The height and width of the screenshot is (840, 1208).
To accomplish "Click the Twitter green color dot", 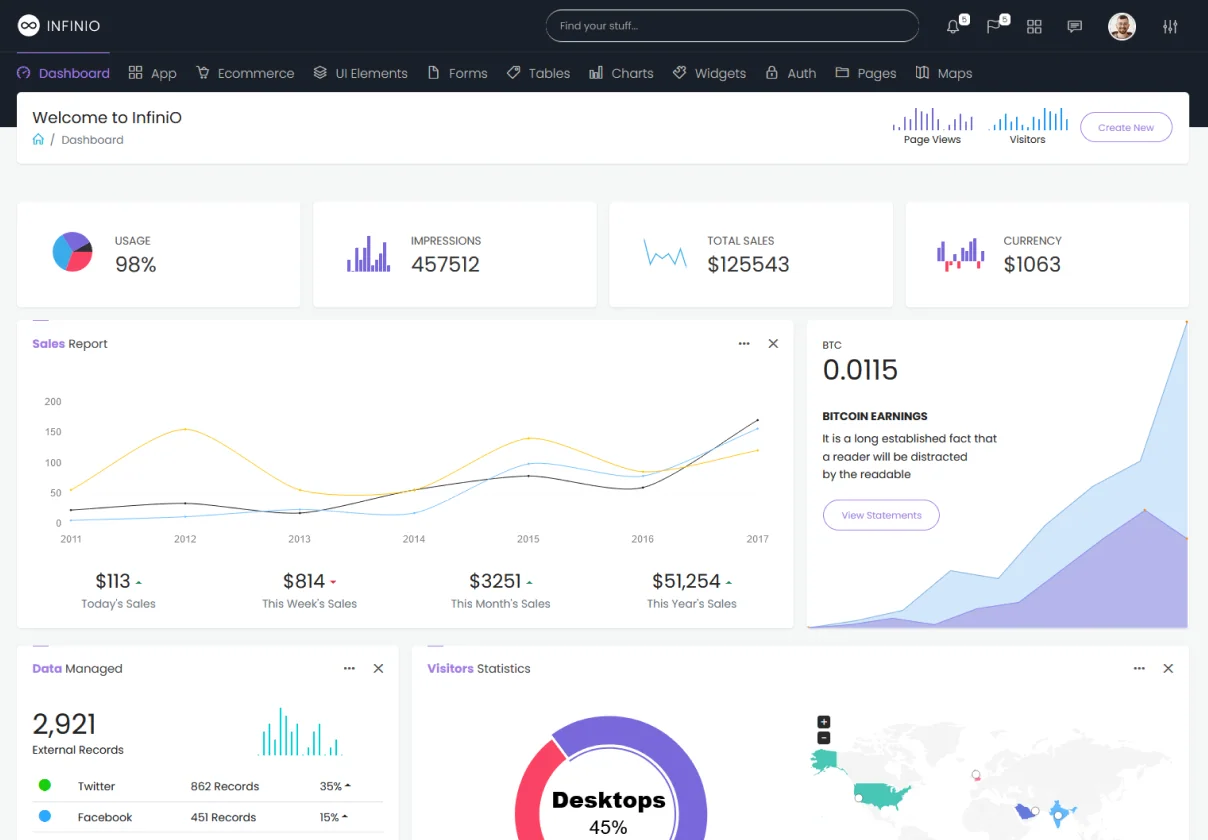I will tap(45, 785).
